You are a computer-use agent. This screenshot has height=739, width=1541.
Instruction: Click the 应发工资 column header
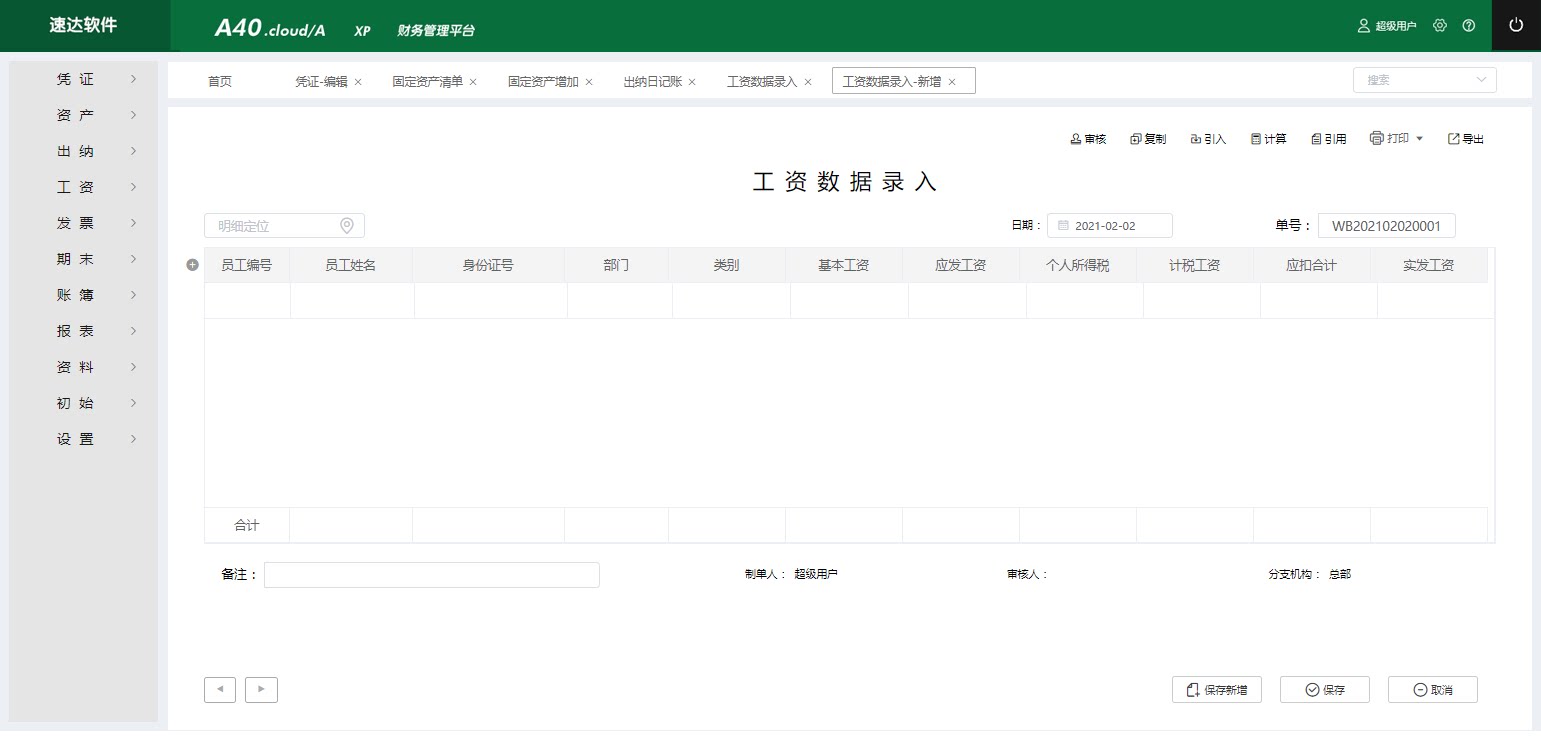[960, 265]
